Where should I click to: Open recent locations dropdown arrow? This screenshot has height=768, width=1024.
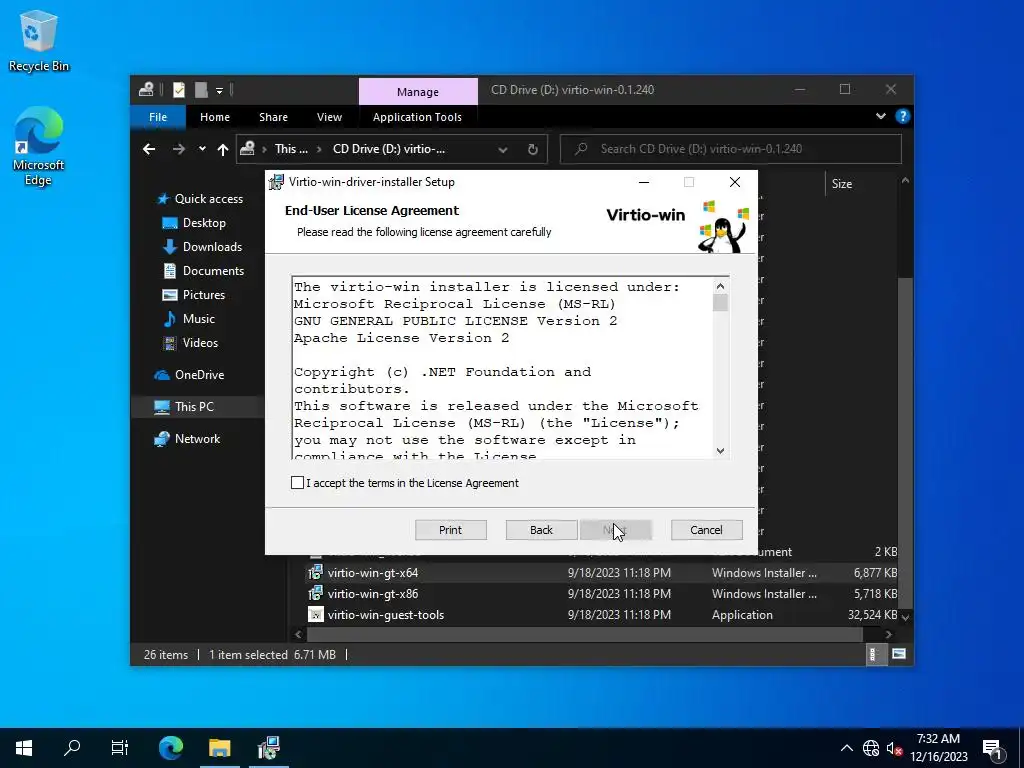(x=202, y=149)
